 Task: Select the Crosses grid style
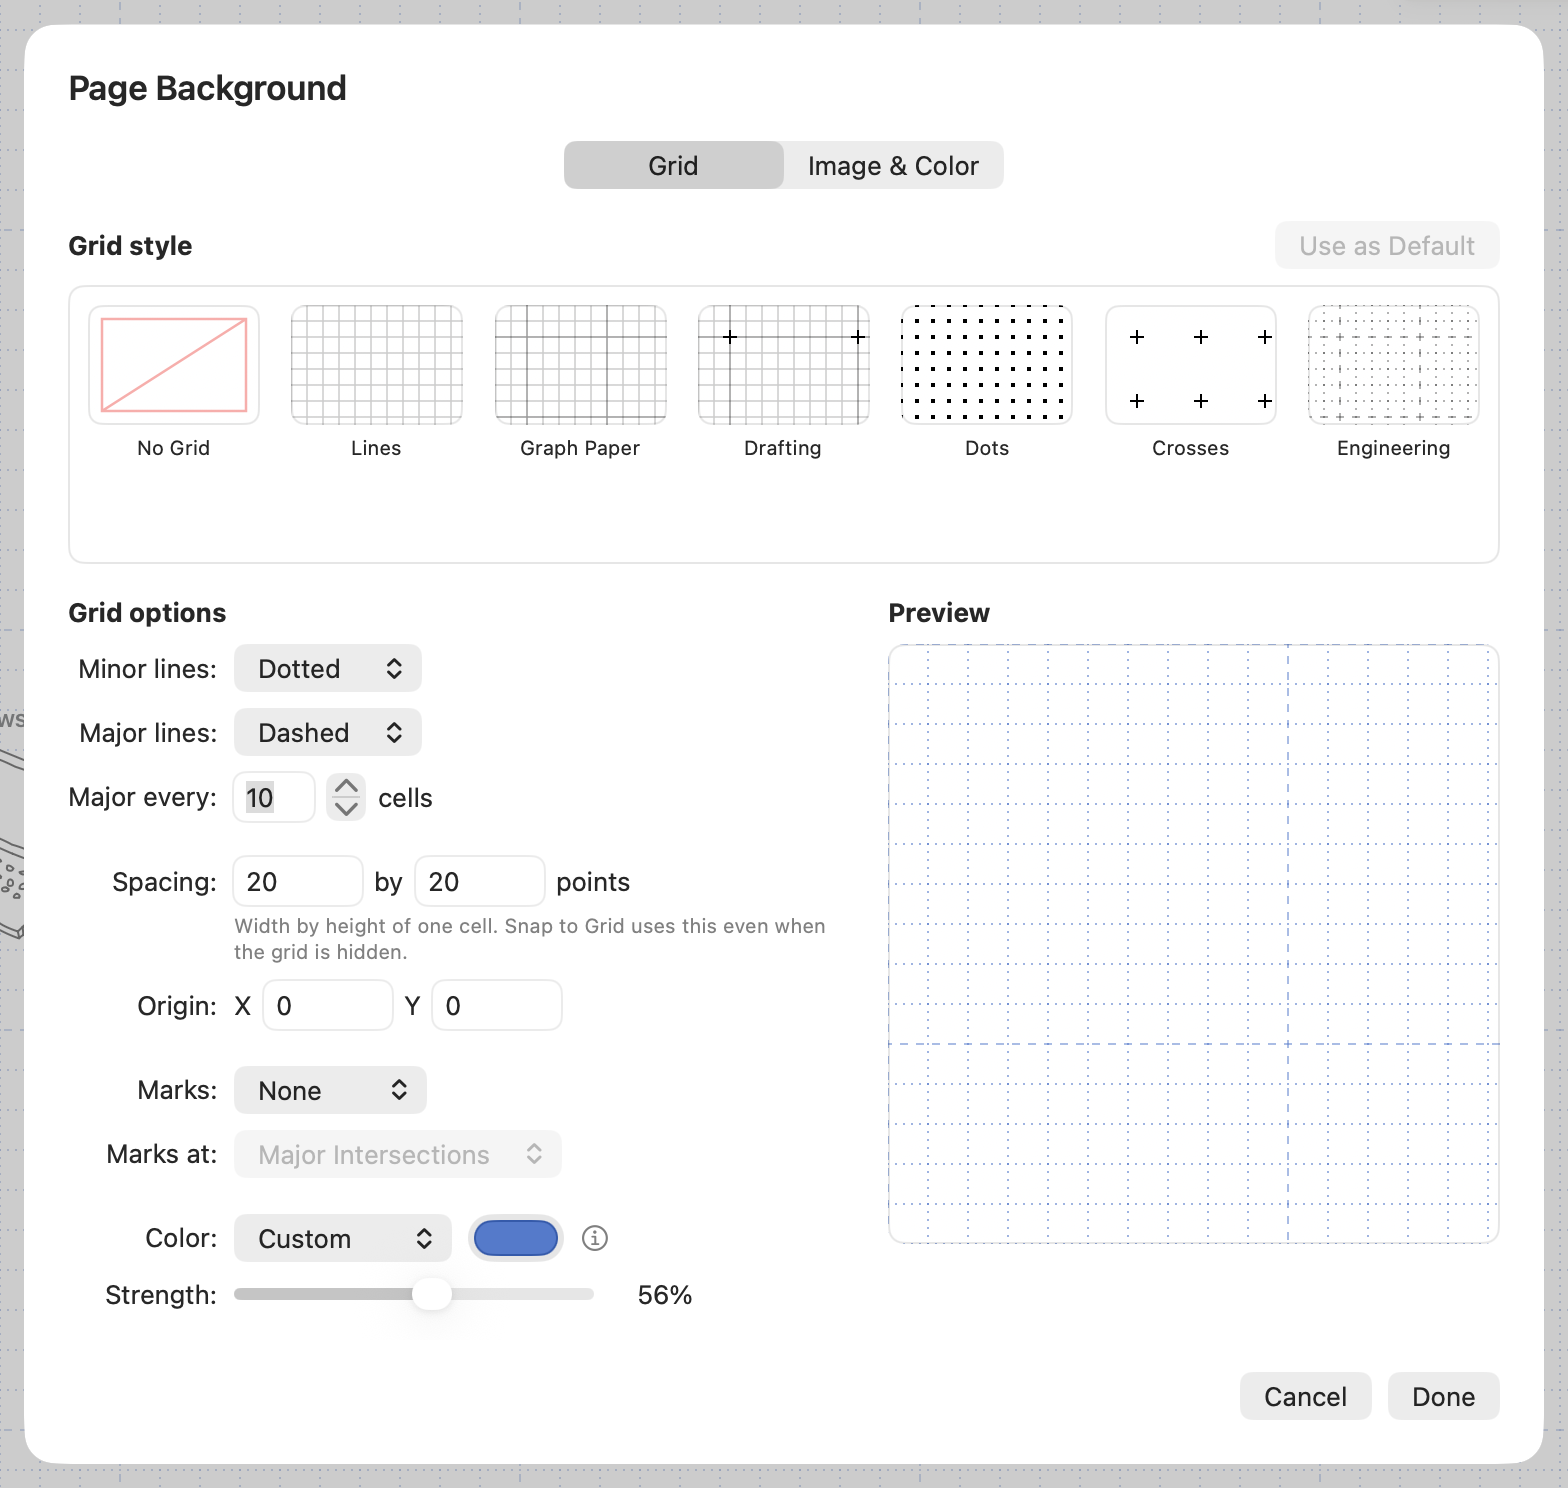tap(1191, 365)
